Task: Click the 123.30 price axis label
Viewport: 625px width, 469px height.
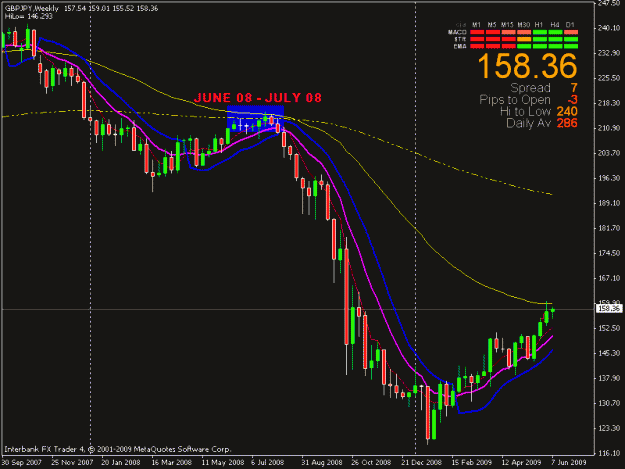Action: point(609,428)
